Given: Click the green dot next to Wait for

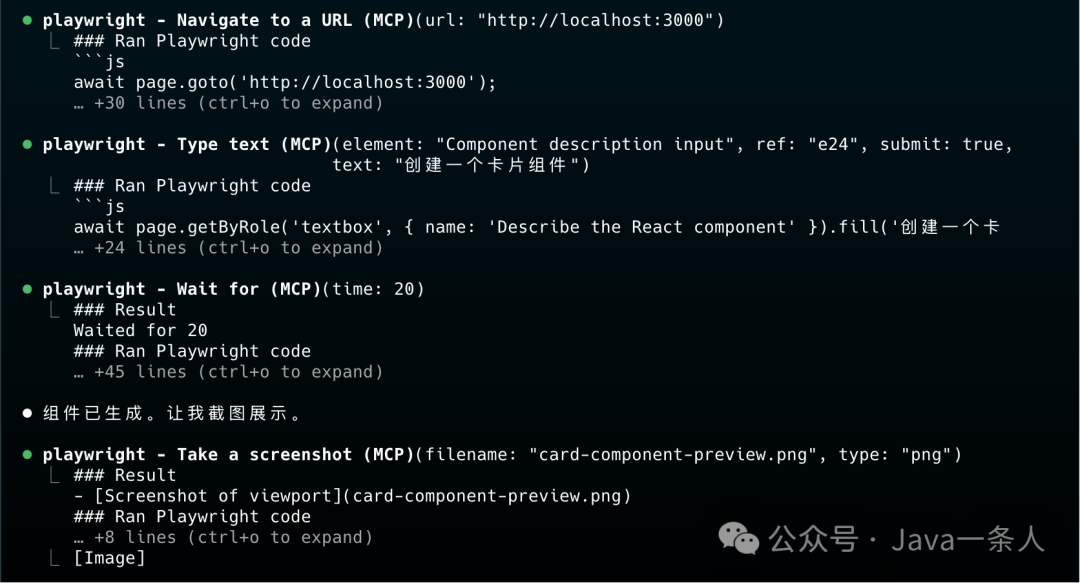Looking at the screenshot, I should [27, 289].
